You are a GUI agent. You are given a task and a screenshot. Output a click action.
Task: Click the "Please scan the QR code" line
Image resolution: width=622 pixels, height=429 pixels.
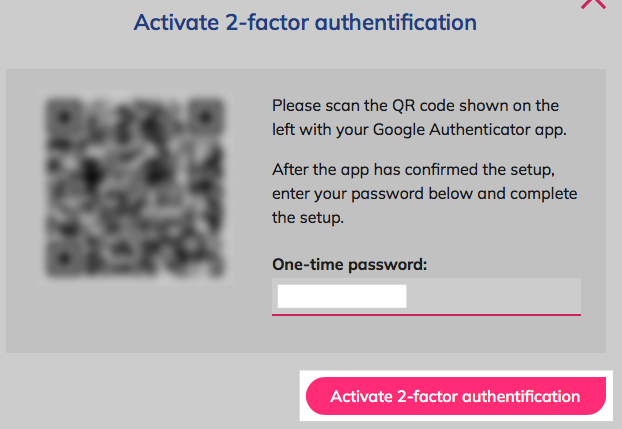click(415, 106)
